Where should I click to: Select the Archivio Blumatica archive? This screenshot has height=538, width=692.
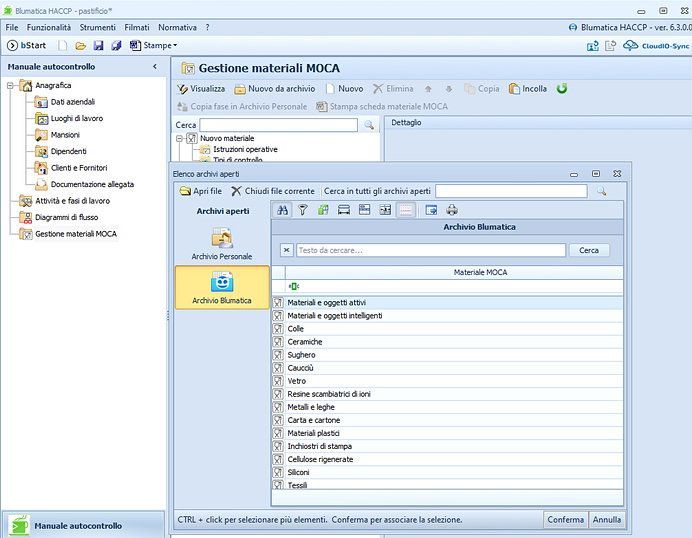[221, 287]
